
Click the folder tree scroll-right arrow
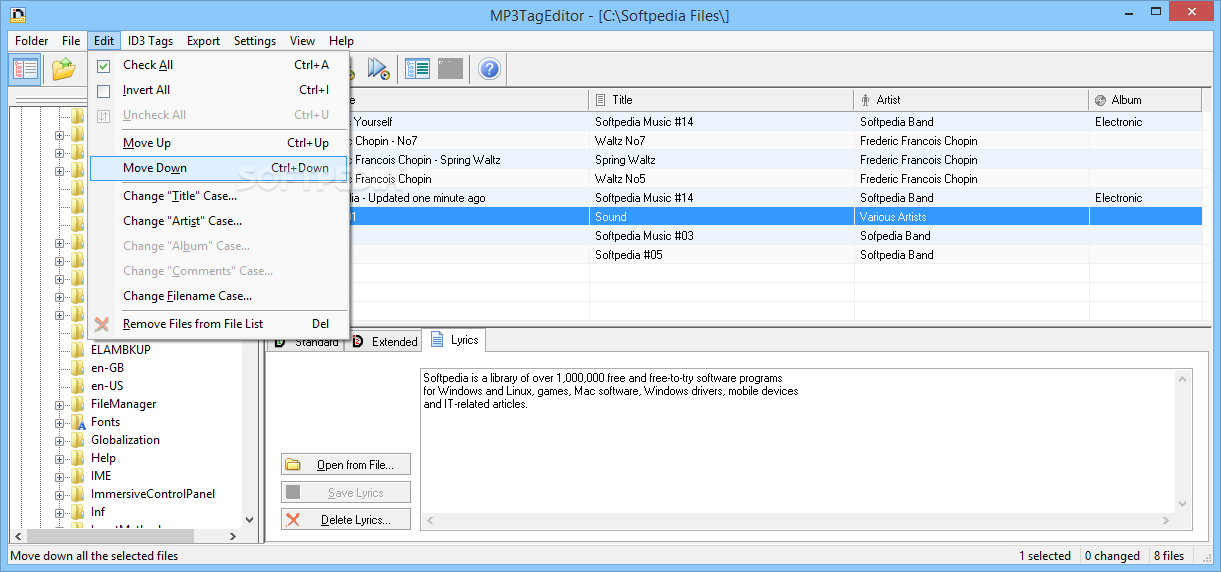[x=233, y=536]
